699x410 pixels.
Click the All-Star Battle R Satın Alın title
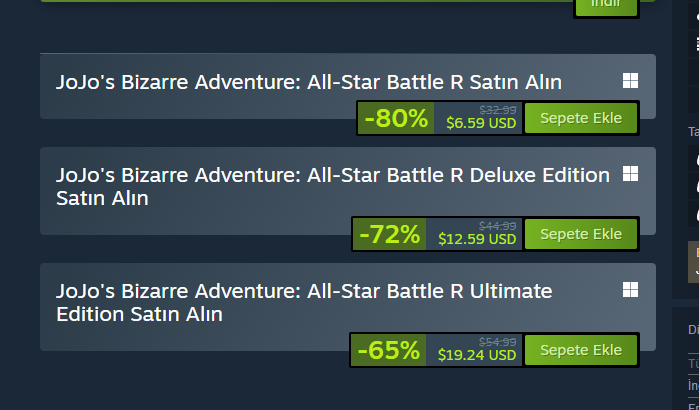309,81
